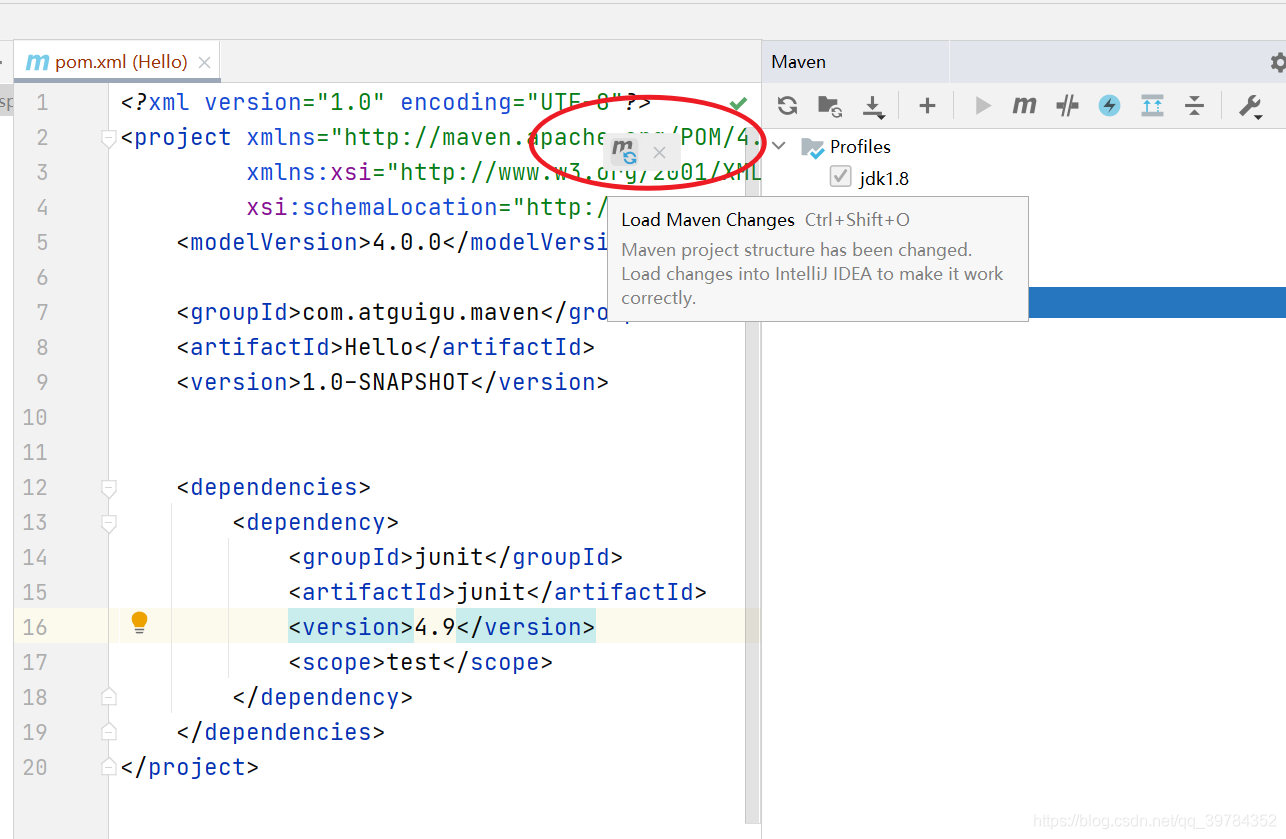Click 'com.atguigu.maven' groupId text
1286x839 pixels.
point(421,312)
